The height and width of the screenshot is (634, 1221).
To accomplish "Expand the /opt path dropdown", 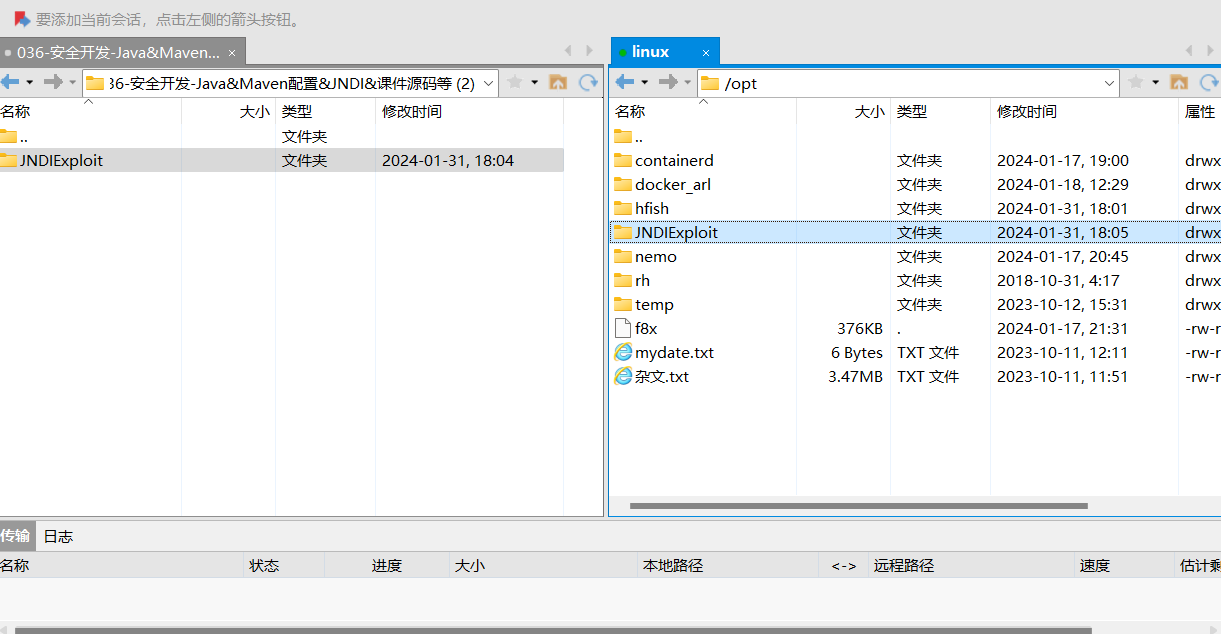I will 1109,83.
